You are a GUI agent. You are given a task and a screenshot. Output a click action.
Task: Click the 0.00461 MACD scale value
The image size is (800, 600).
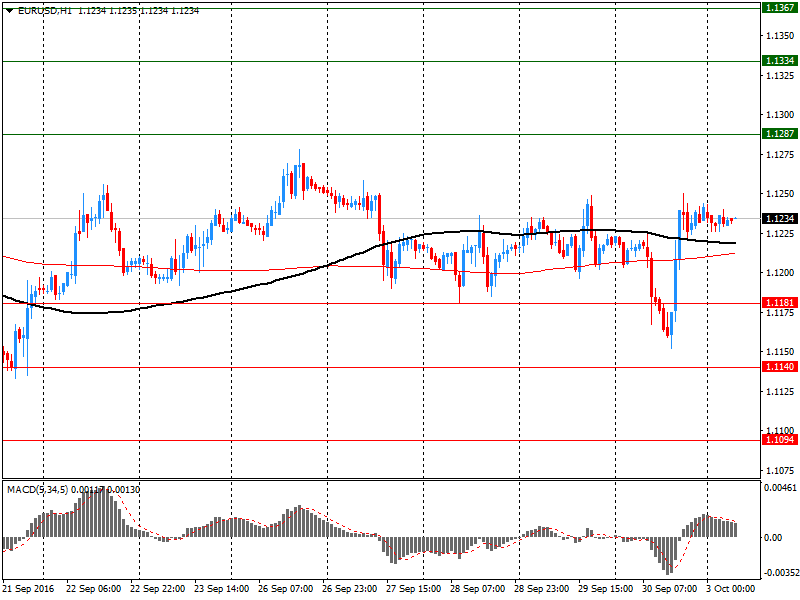780,488
